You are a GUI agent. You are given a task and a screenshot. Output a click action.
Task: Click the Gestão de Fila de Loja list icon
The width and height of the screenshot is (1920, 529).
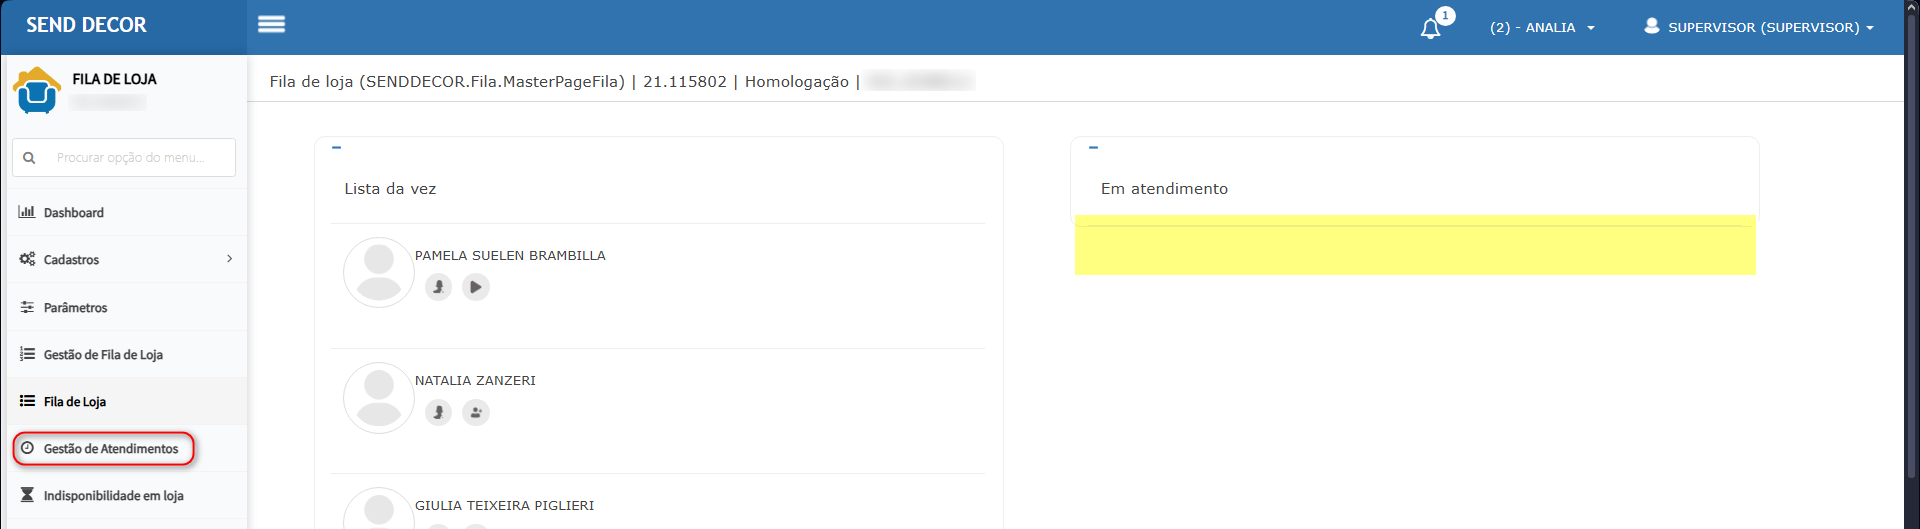[x=27, y=354]
